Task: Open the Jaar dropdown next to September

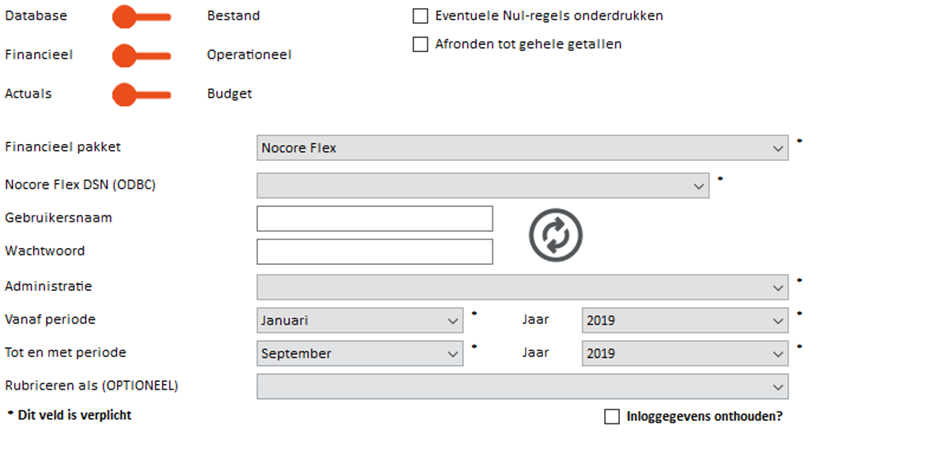Action: pos(685,354)
